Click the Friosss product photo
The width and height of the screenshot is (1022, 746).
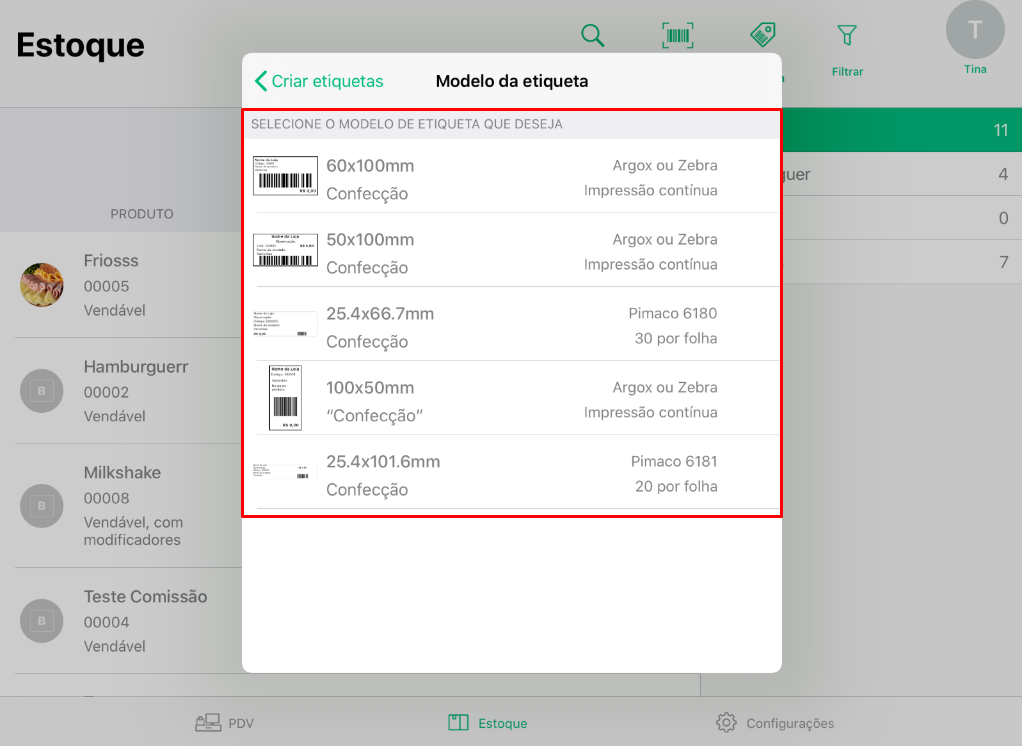(x=42, y=285)
